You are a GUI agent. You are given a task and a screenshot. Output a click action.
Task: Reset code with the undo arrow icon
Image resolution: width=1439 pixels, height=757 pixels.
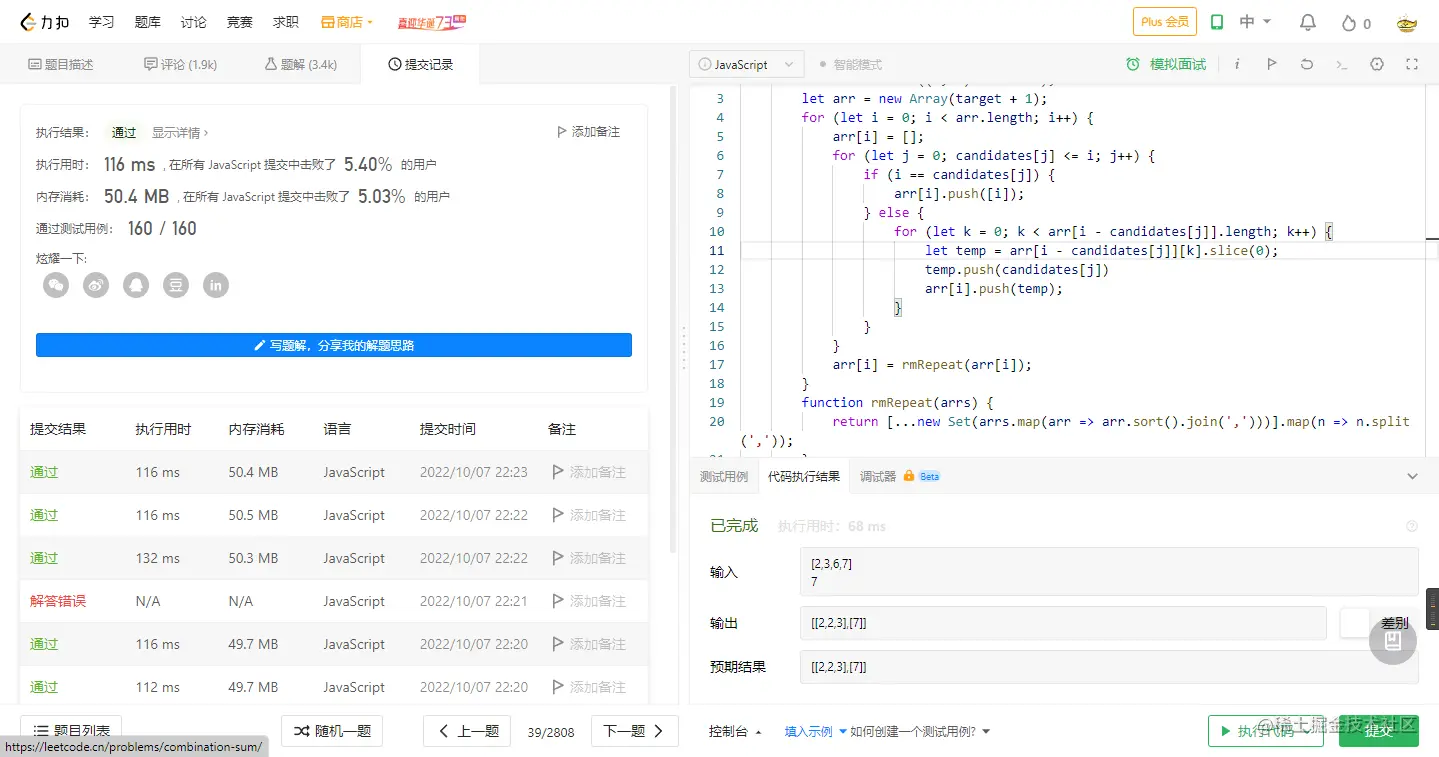click(x=1306, y=64)
